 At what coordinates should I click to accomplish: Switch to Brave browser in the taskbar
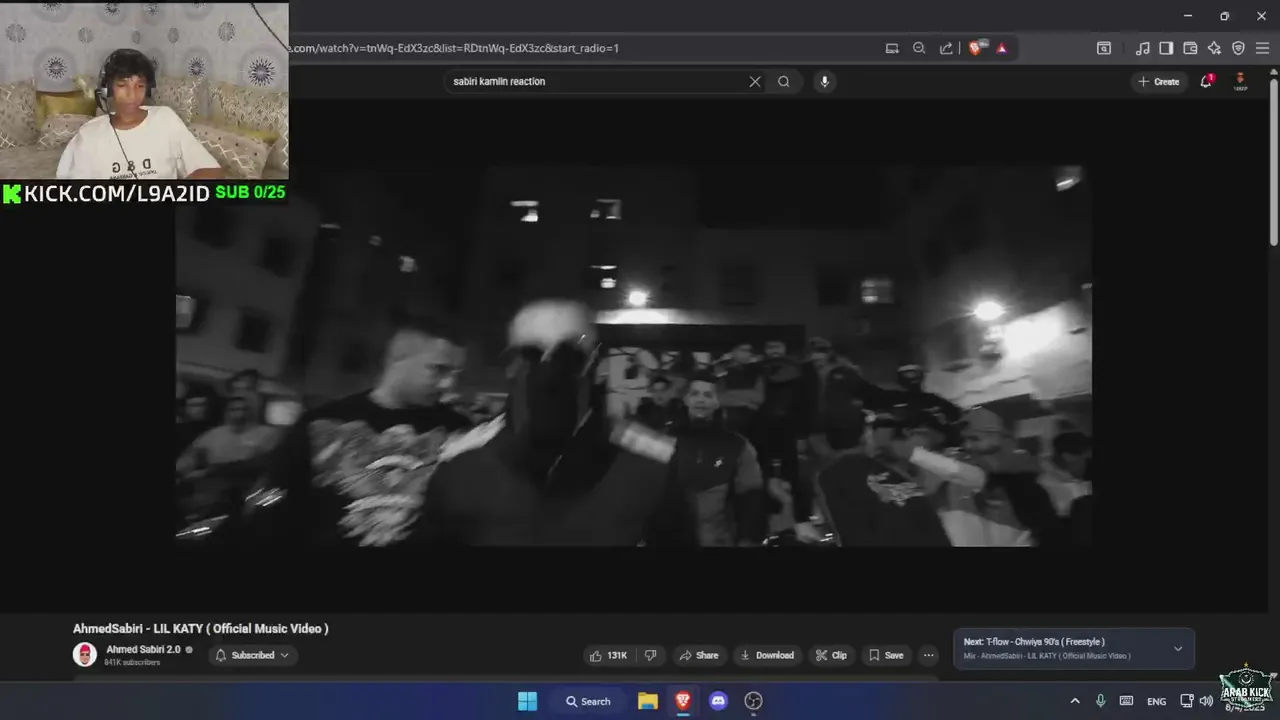coord(683,701)
